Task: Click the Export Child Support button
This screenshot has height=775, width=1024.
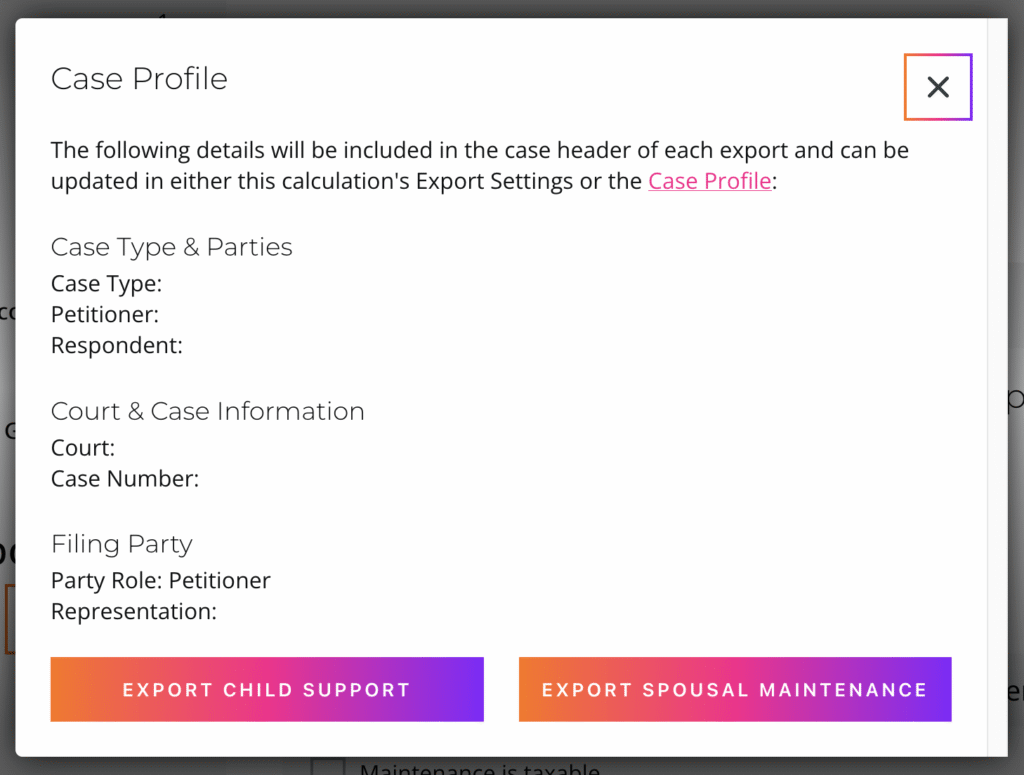Action: tap(267, 689)
